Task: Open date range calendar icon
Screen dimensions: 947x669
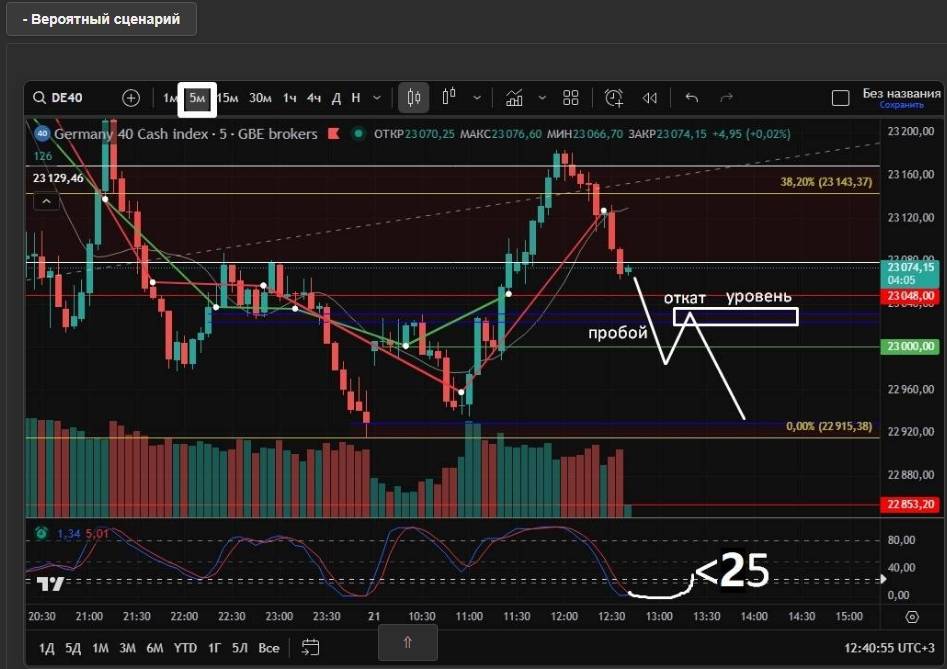Action: [311, 647]
